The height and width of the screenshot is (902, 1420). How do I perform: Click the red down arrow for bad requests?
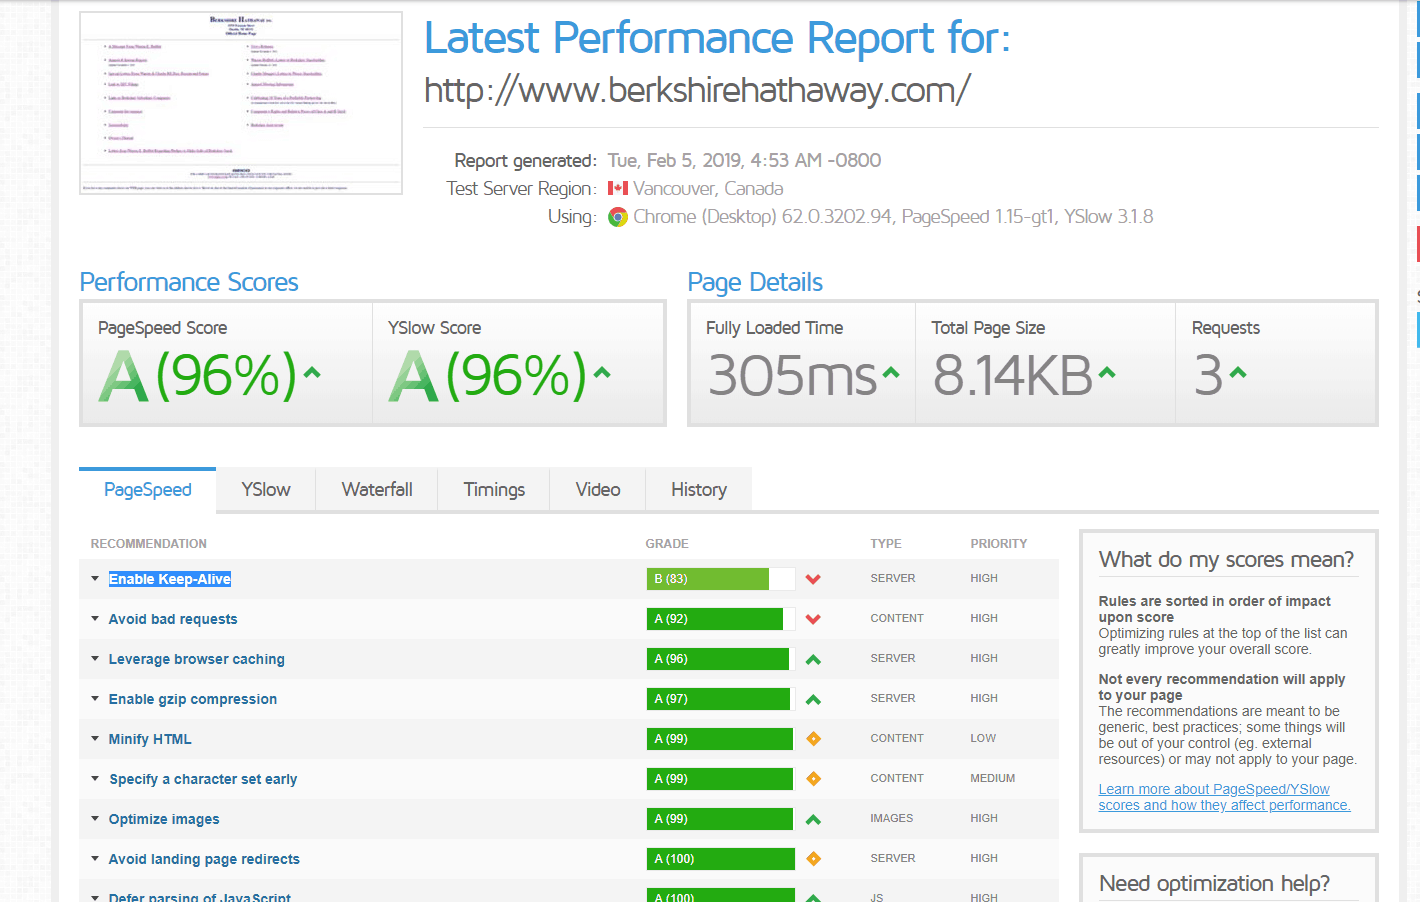point(813,619)
